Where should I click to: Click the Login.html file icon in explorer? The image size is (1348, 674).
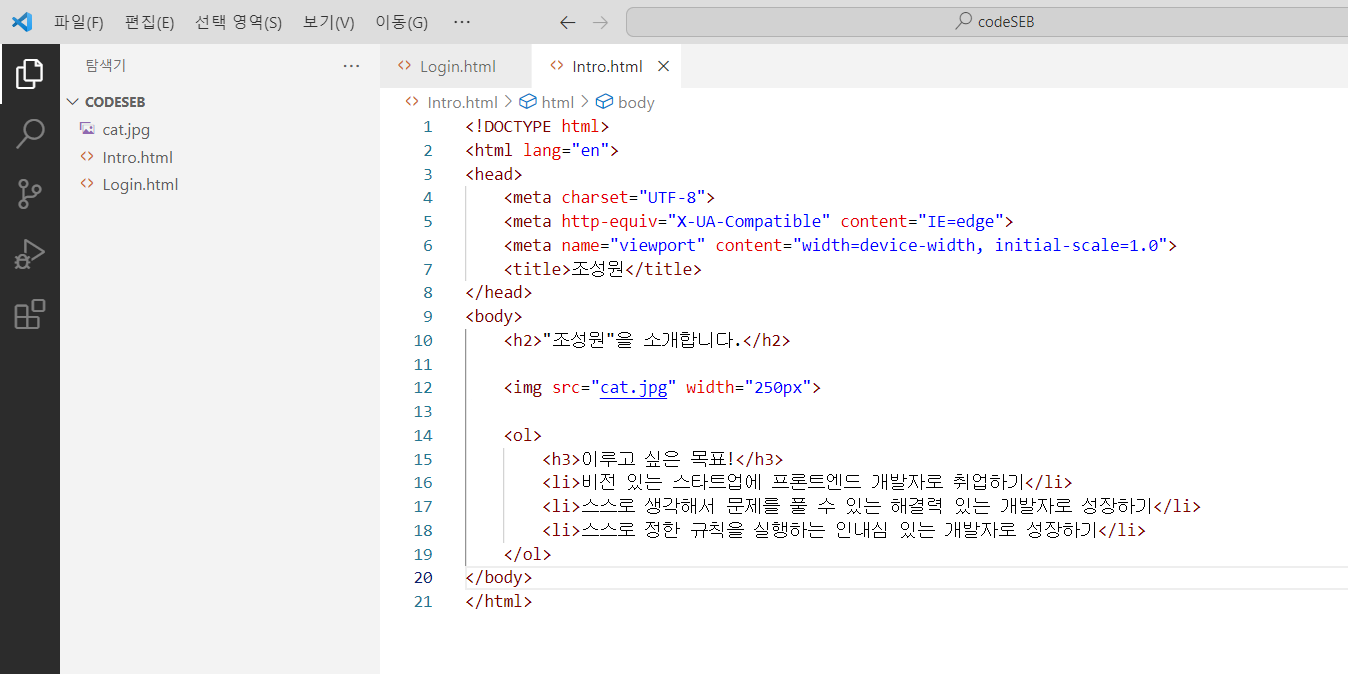87,184
